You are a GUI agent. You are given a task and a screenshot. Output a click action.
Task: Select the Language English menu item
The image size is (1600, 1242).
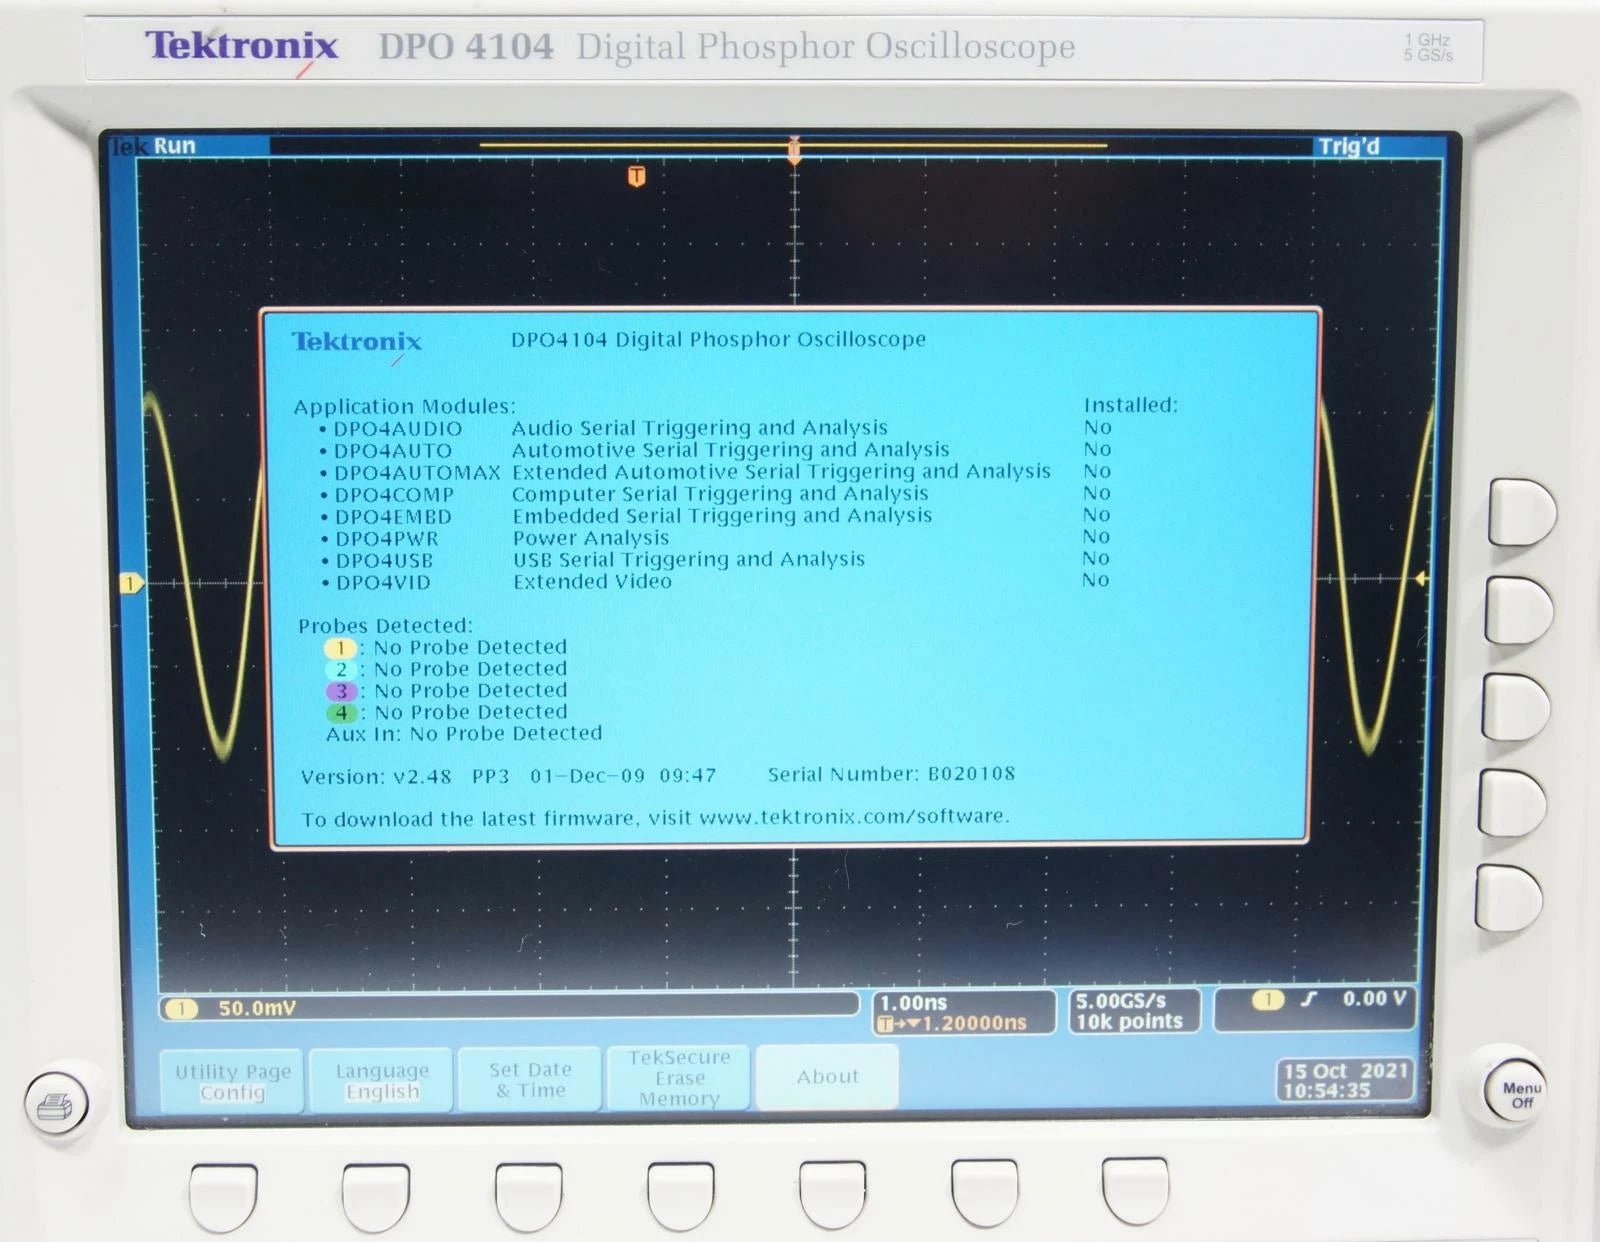(382, 1080)
